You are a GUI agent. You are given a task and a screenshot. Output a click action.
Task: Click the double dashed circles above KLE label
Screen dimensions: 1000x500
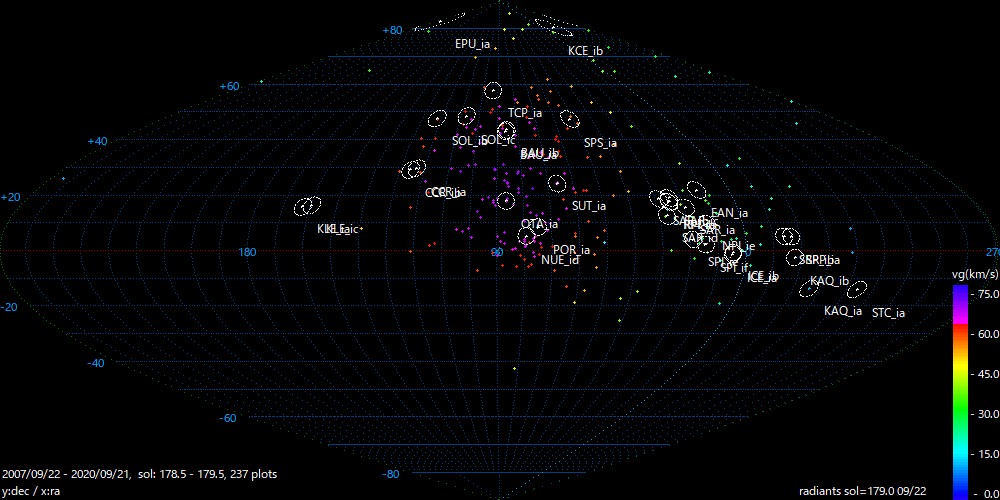click(307, 207)
